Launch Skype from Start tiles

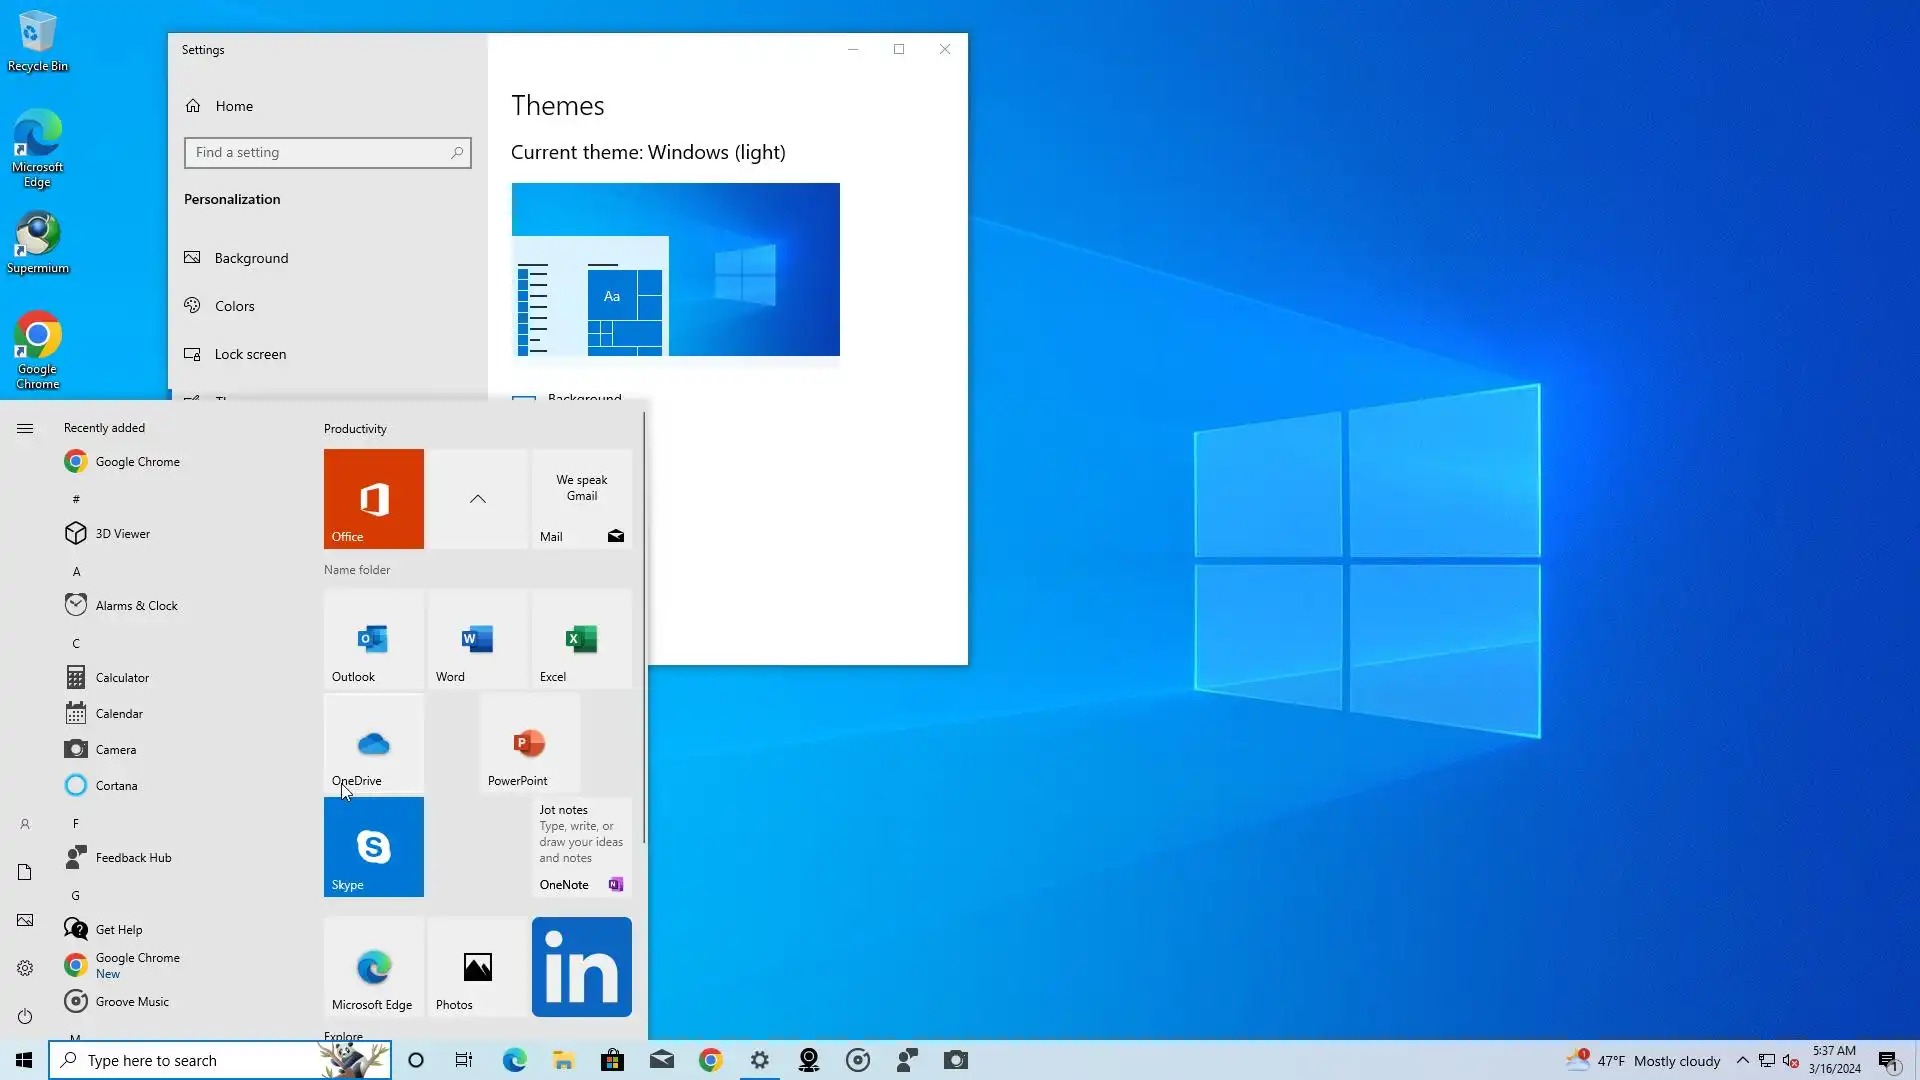point(373,846)
